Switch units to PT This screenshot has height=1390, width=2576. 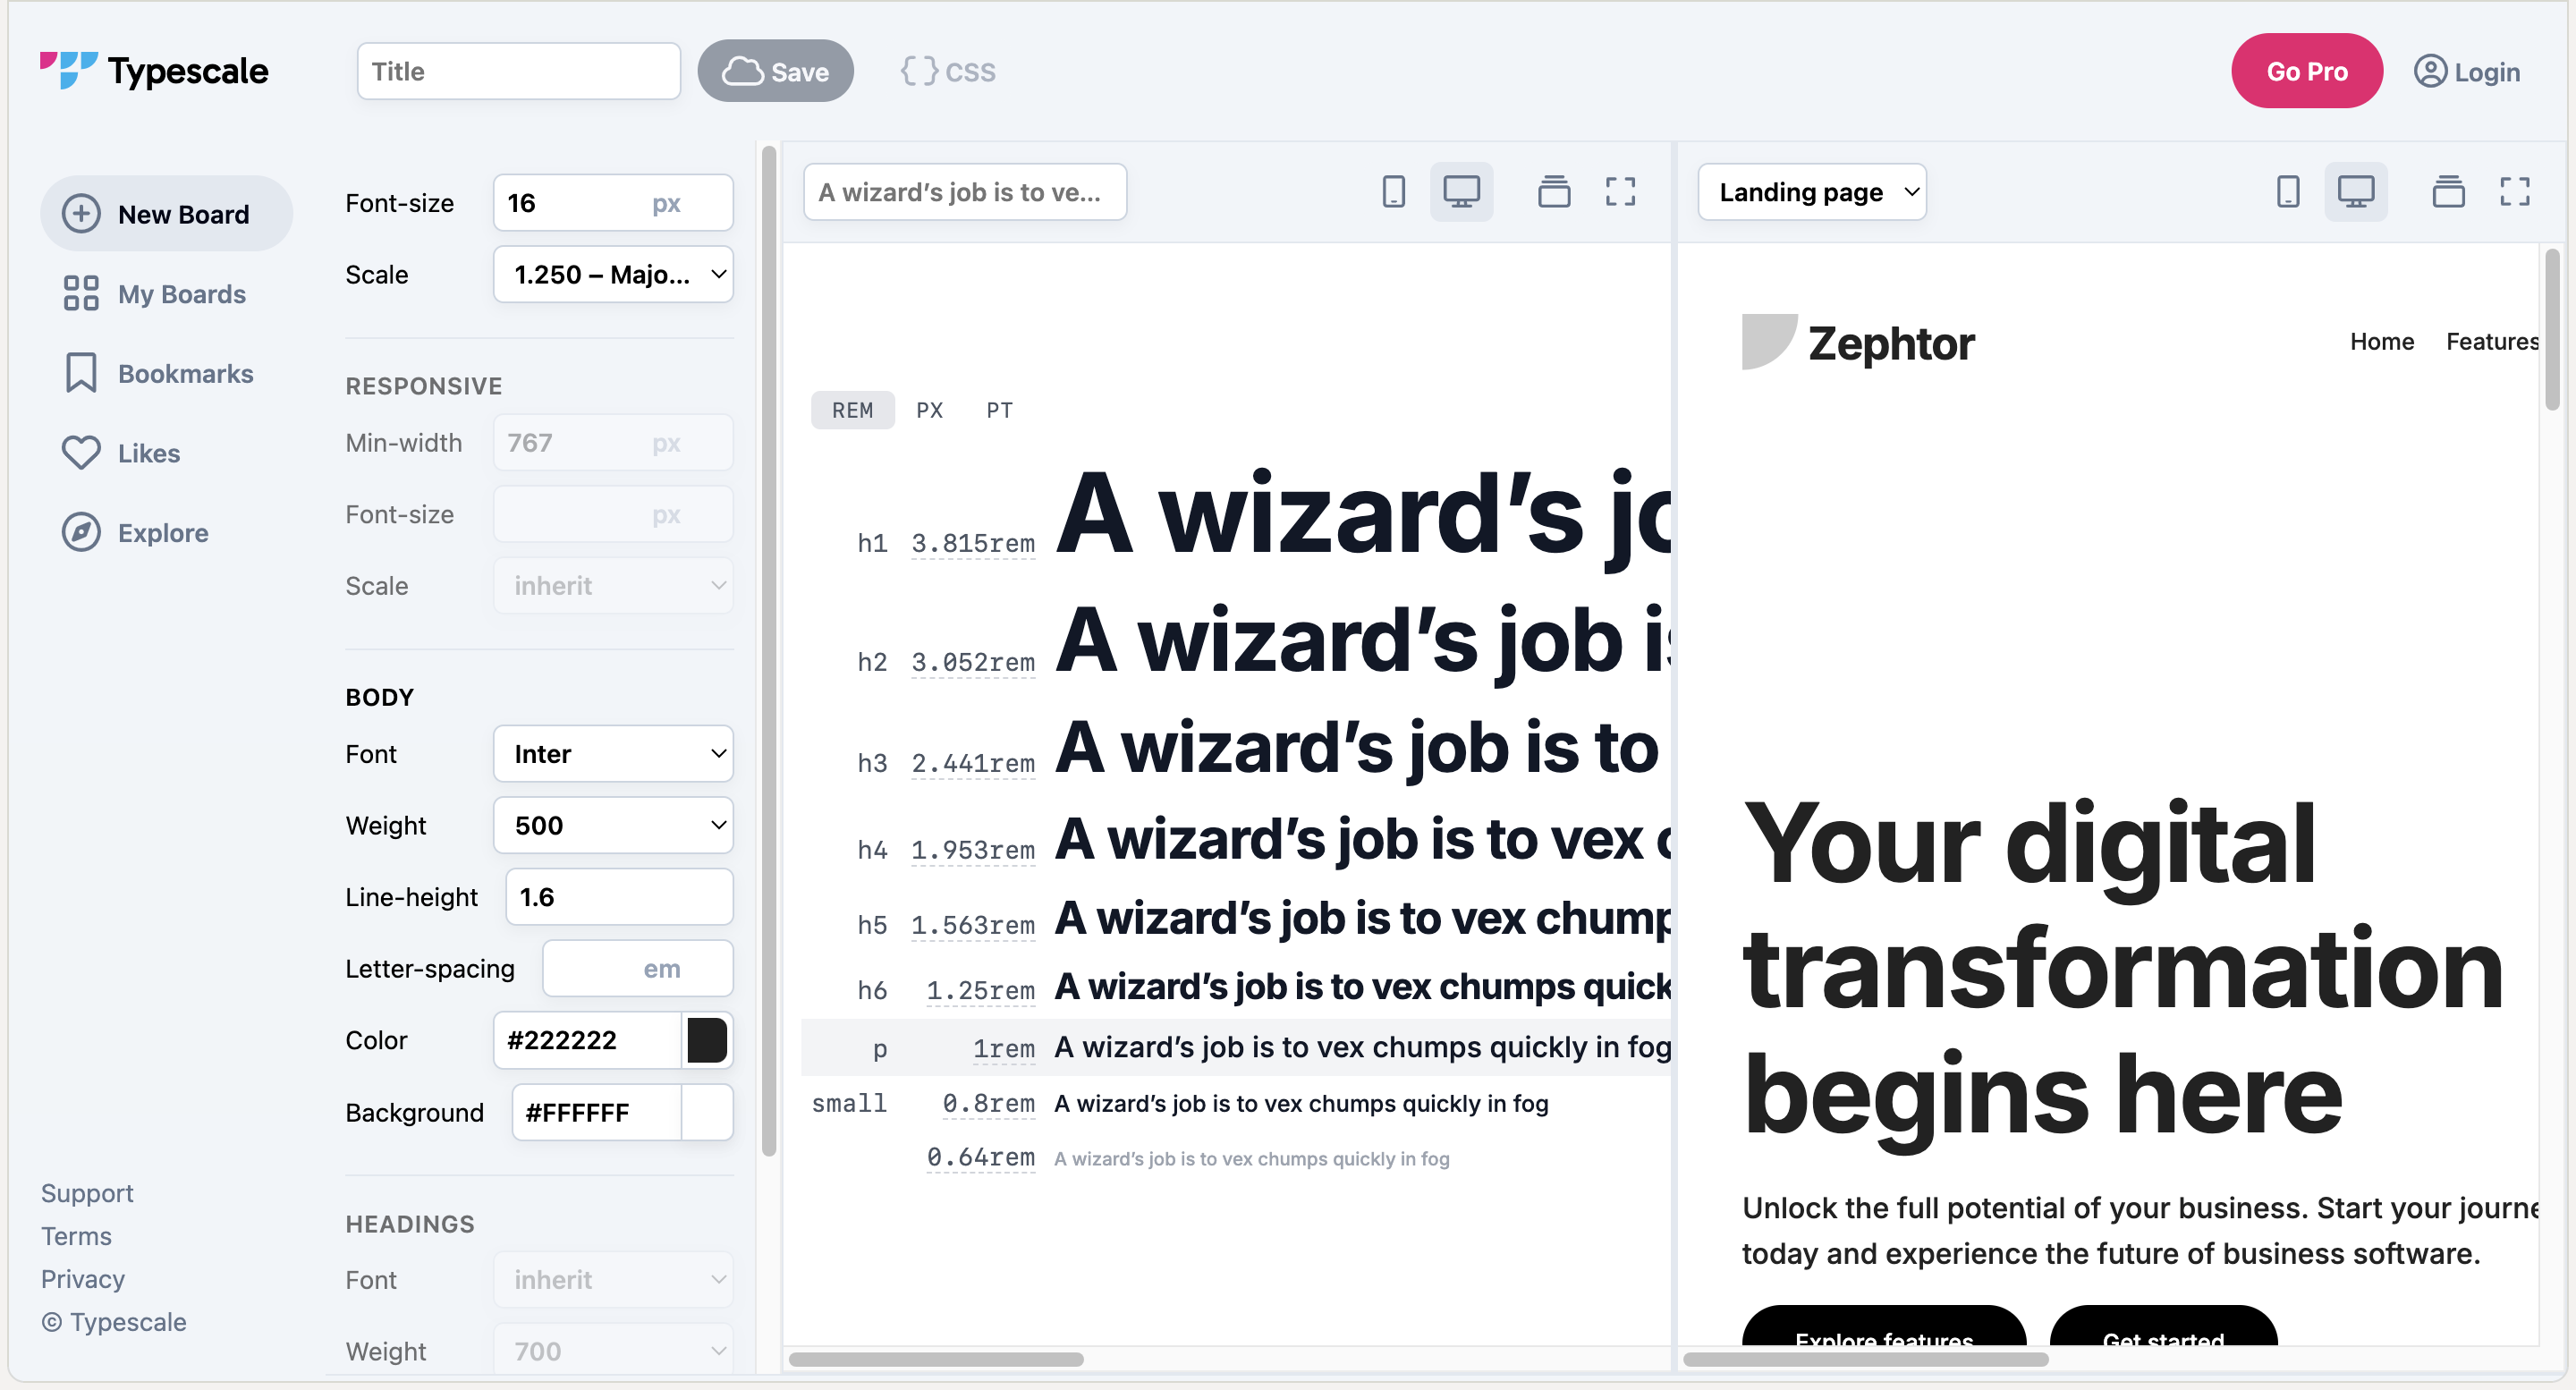[998, 410]
